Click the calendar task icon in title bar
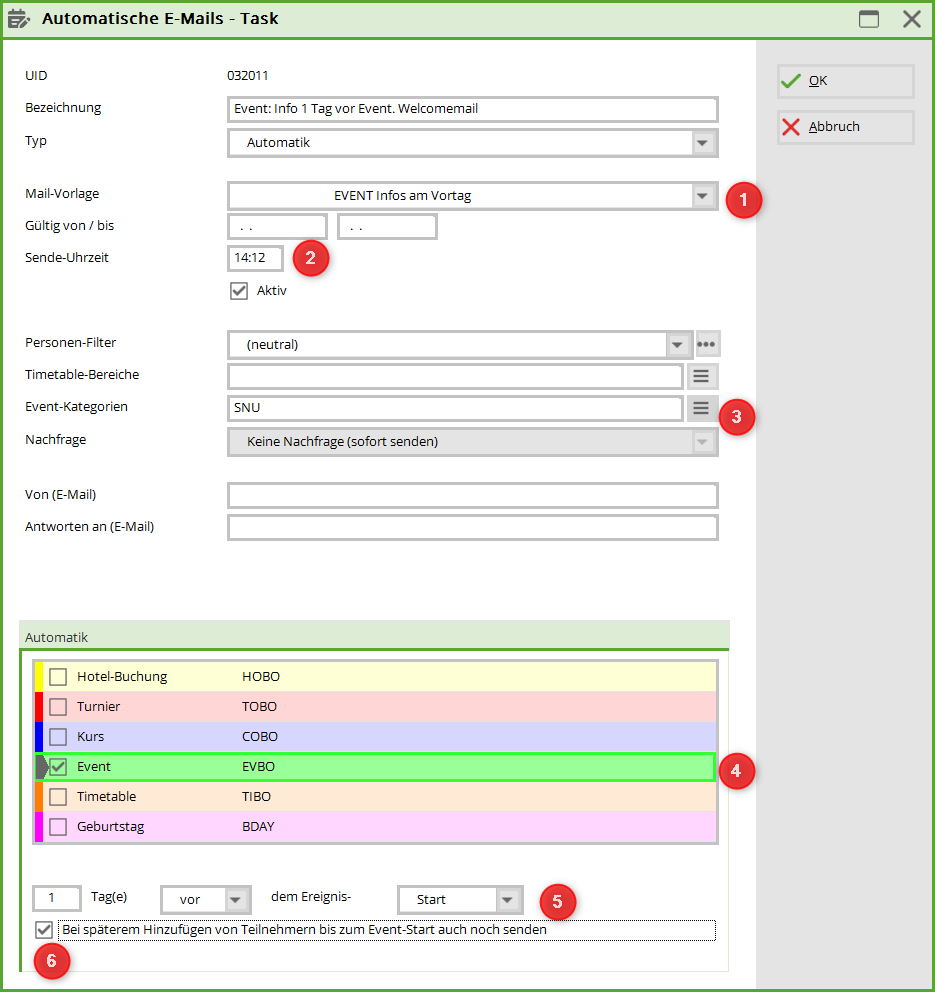This screenshot has width=935, height=992. coord(19,19)
